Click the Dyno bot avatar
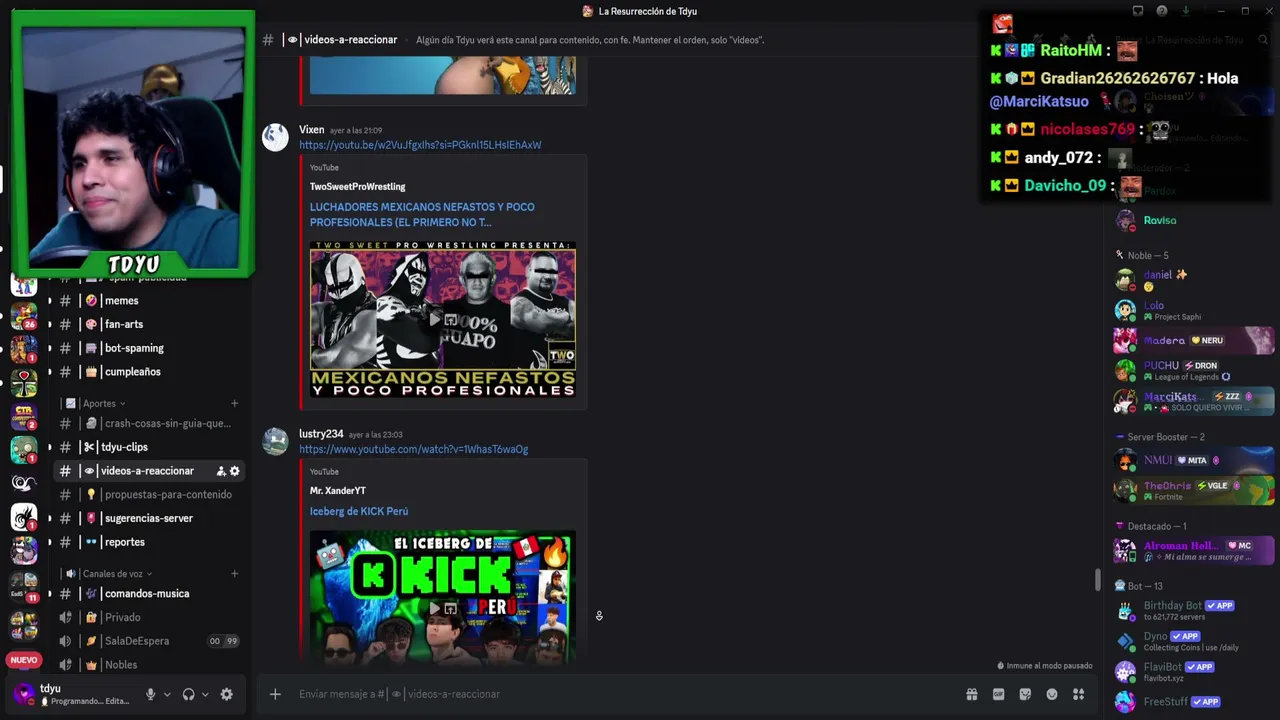Screen dimensions: 1280x720 point(1126,641)
